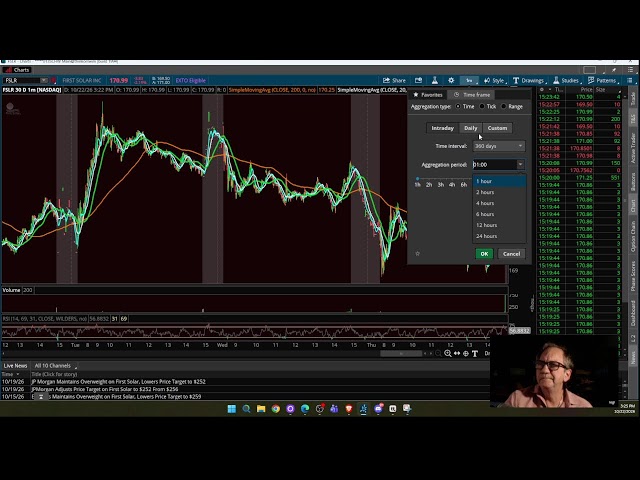Select 24 hours from the list
Image resolution: width=640 pixels, height=480 pixels.
coord(499,236)
